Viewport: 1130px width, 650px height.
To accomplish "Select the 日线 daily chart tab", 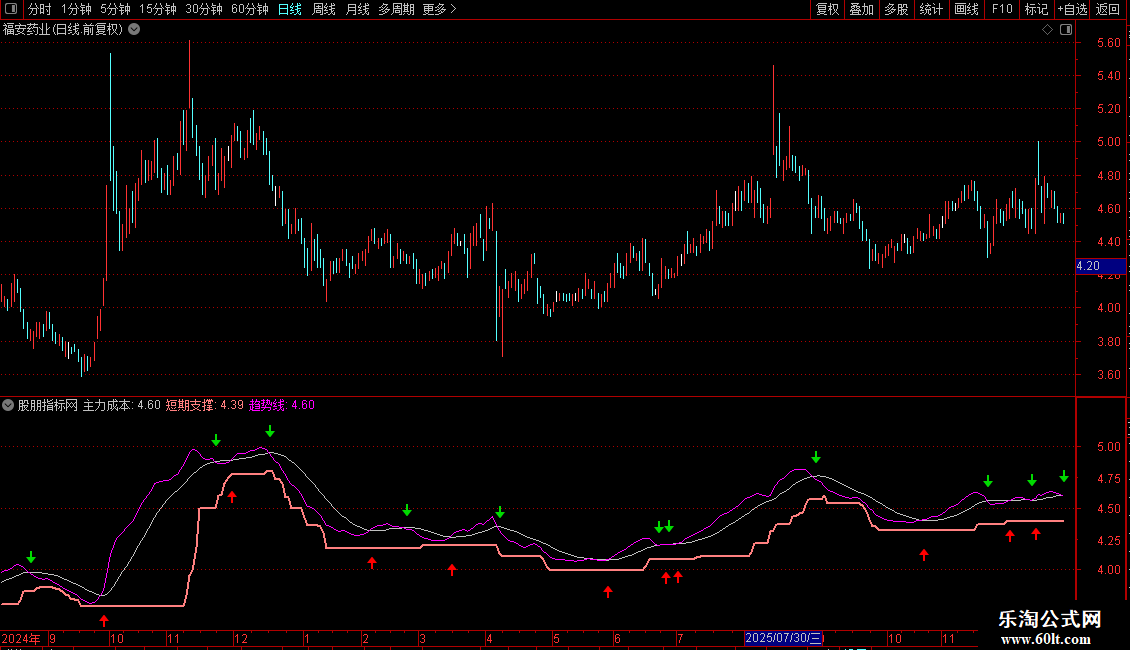I will (290, 9).
